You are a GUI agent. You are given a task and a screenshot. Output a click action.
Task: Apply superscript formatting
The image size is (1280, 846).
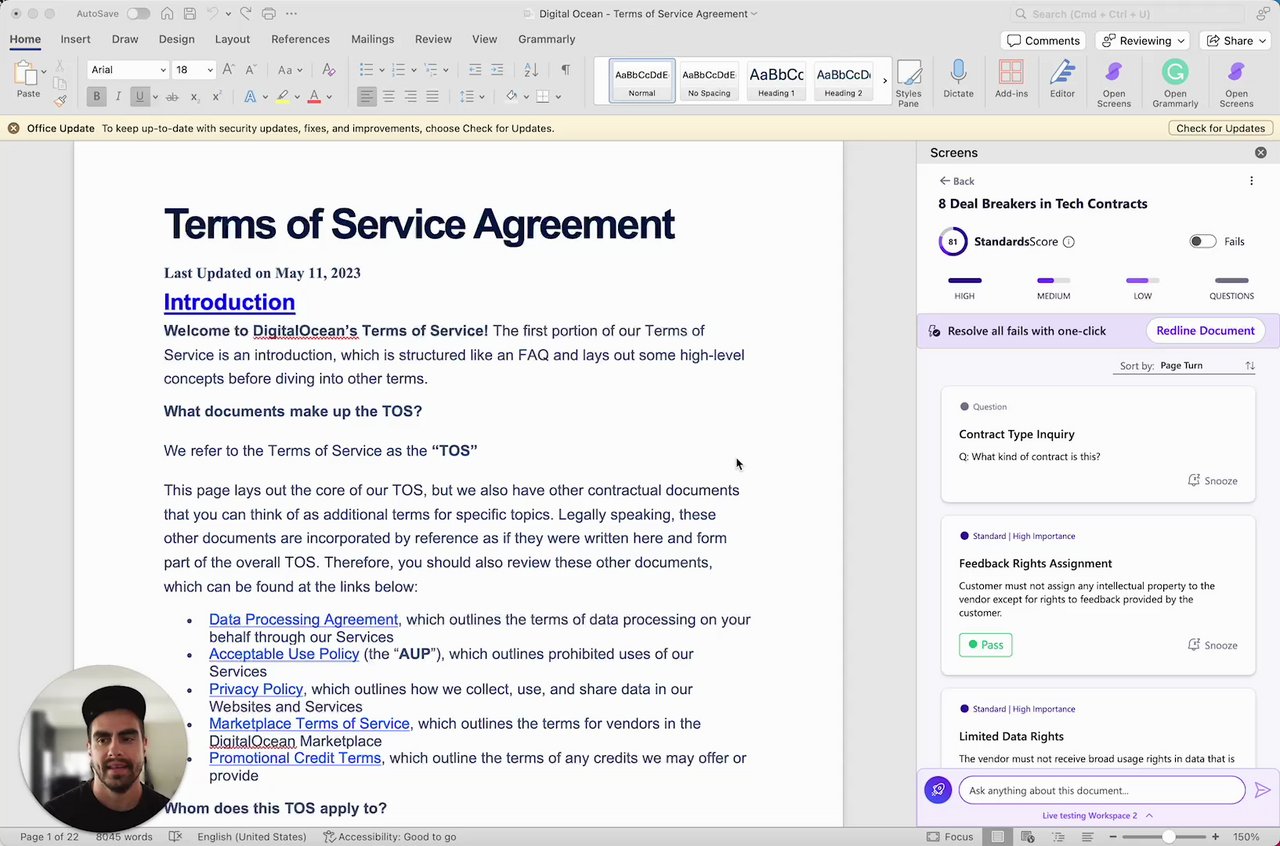click(x=215, y=97)
